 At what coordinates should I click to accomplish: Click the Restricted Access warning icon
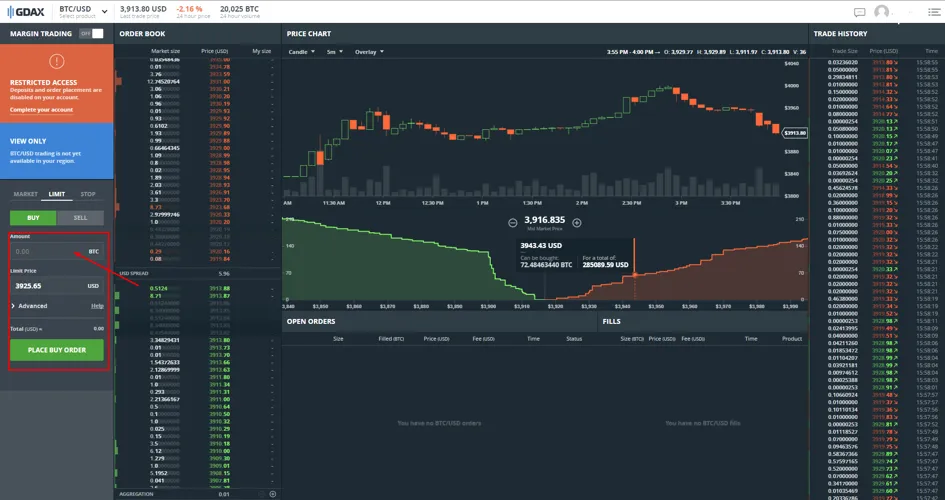pyautogui.click(x=57, y=61)
